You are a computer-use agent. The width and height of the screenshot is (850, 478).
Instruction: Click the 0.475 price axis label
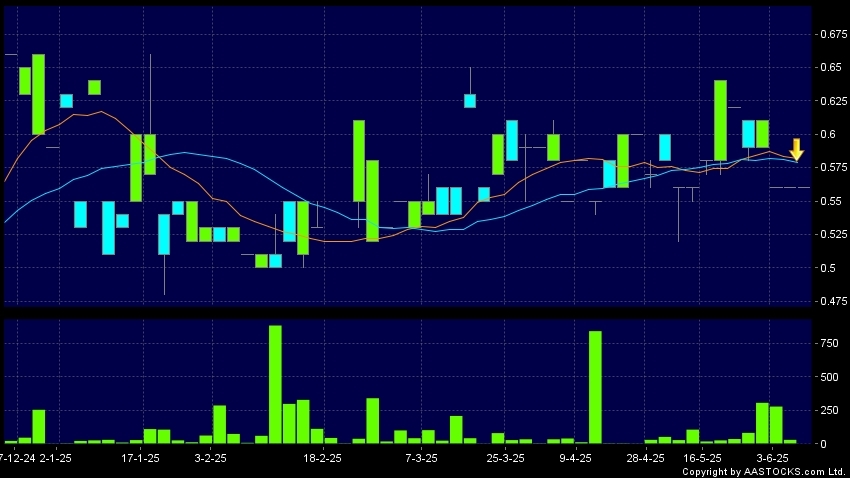[x=834, y=301]
